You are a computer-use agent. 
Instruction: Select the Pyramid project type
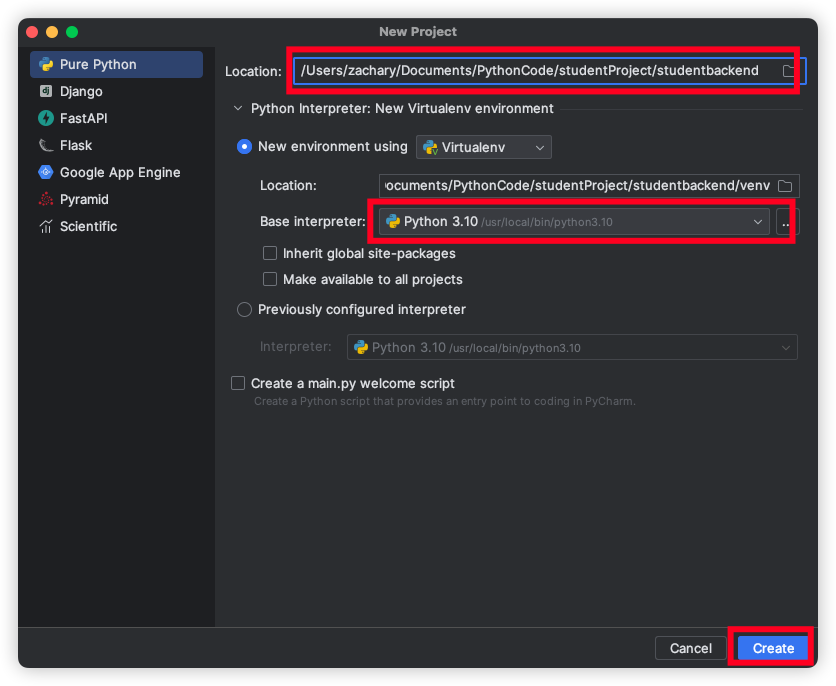tap(116, 199)
